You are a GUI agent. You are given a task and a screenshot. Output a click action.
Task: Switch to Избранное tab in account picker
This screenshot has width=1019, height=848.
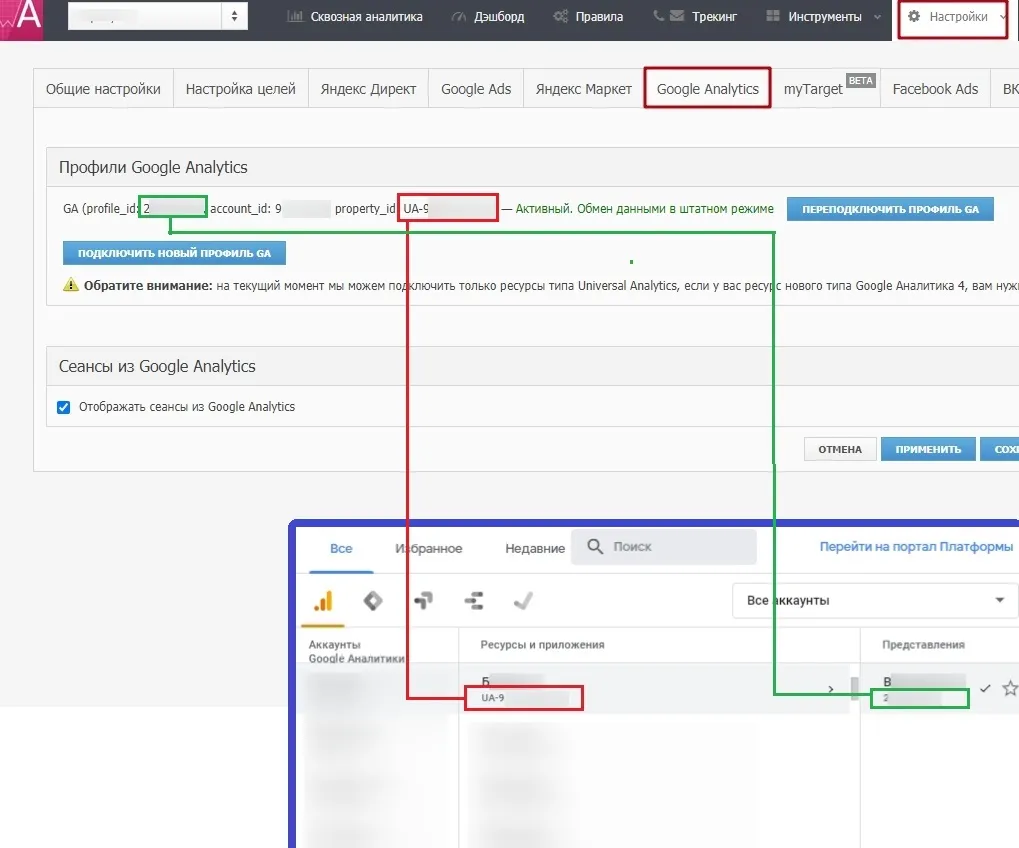click(x=429, y=548)
